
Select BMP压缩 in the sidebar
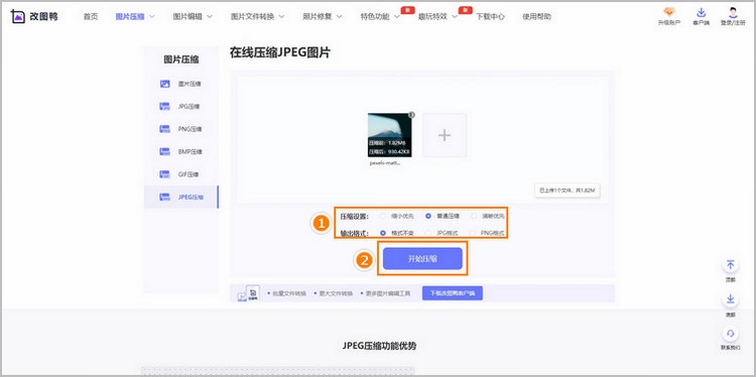190,152
